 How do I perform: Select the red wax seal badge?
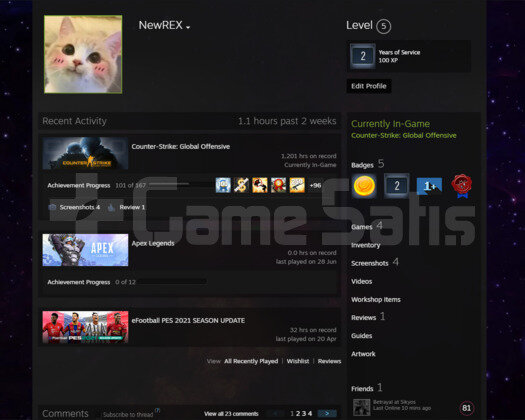[462, 186]
